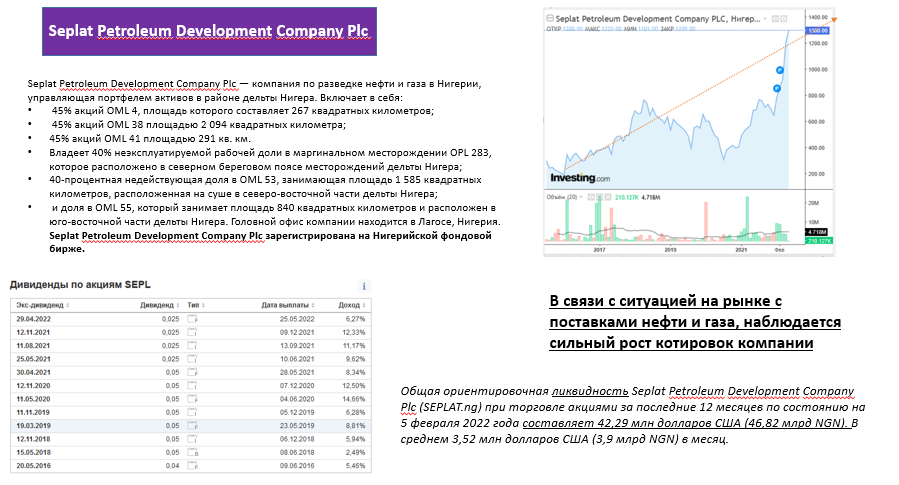Click the type icon in the 15.05.2018 row
899x485 pixels.
pyautogui.click(x=193, y=452)
